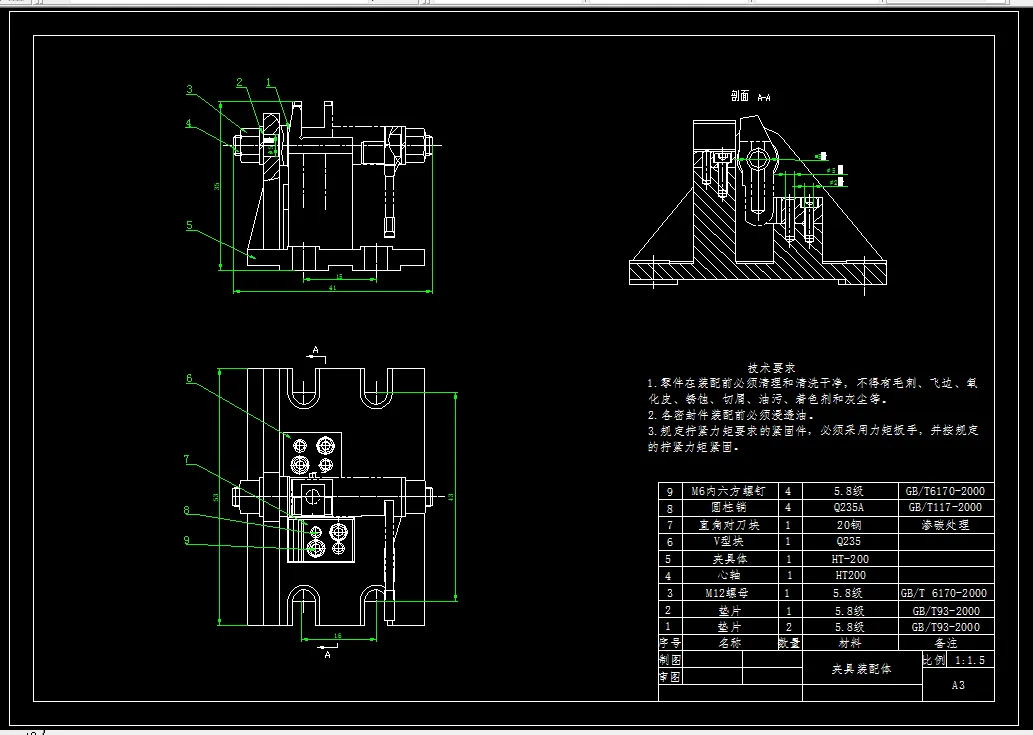Screen dimensions: 1033x735
Task: Click the '夹具体' name cell in row 5
Action: (729, 558)
